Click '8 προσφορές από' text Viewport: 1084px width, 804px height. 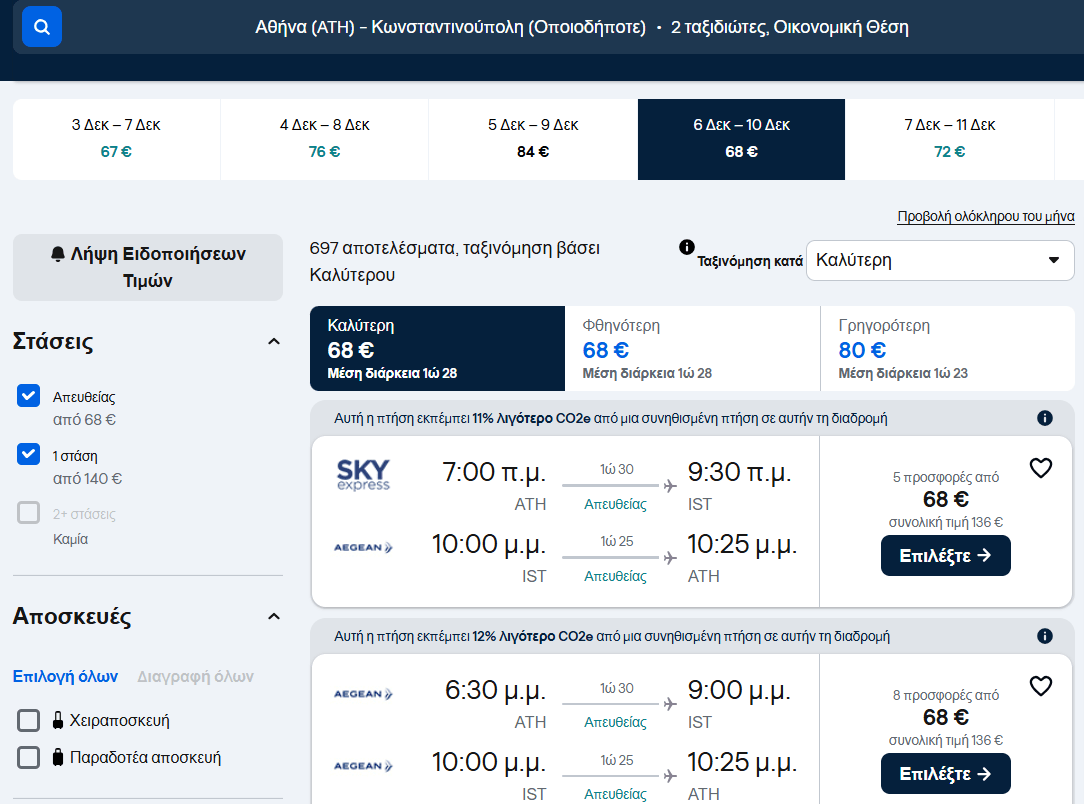coord(945,695)
